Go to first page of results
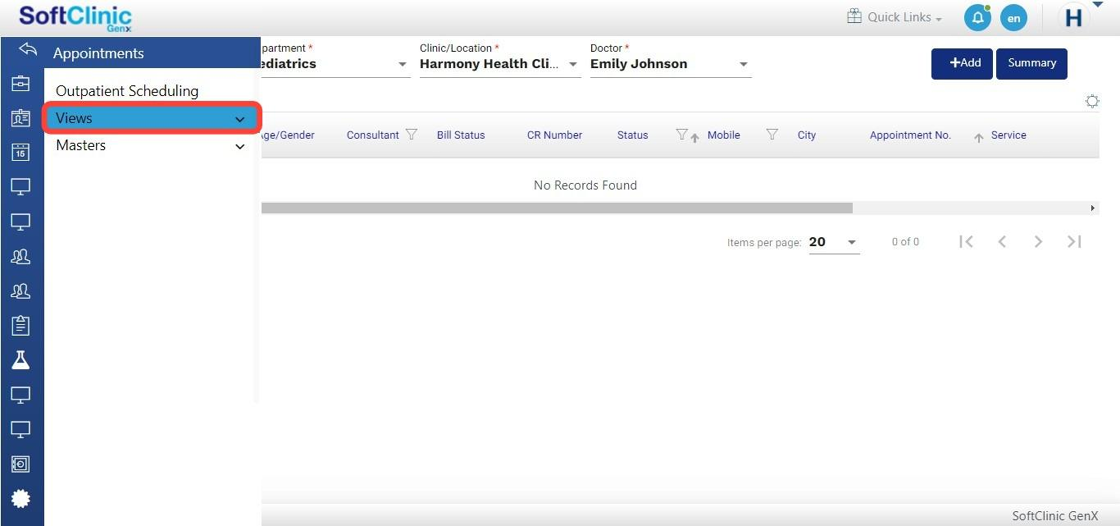The image size is (1120, 526). [966, 242]
